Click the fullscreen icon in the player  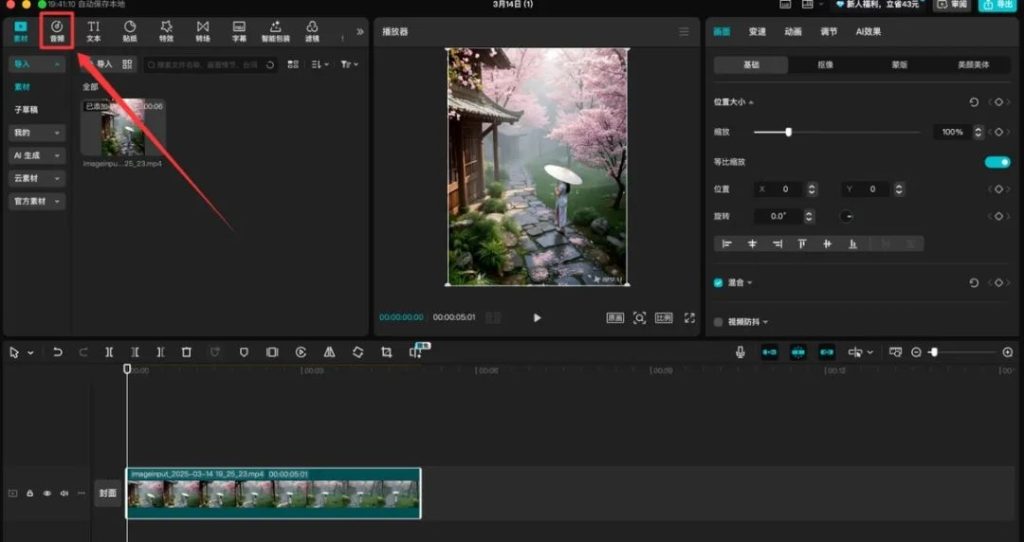click(689, 318)
